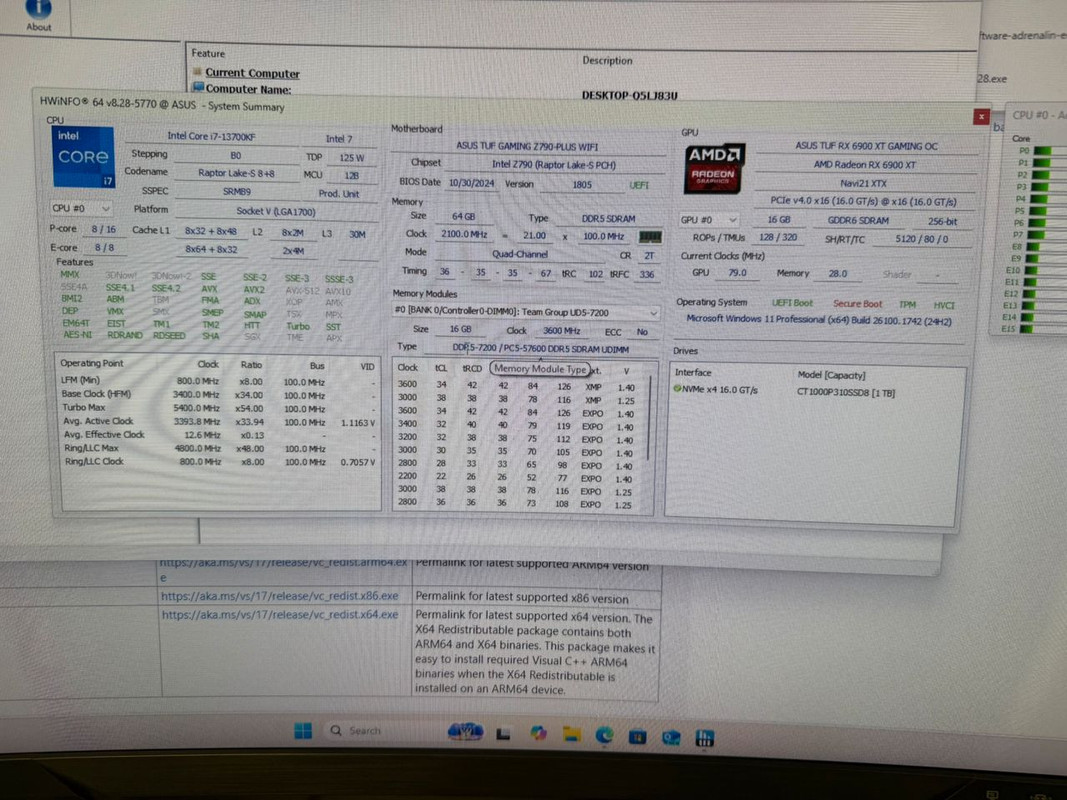Click the 2100.0 MHz memory clock value
Viewport: 1067px width, 800px height.
click(464, 234)
